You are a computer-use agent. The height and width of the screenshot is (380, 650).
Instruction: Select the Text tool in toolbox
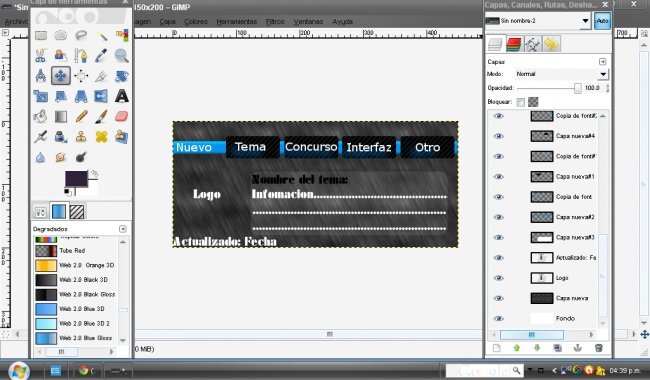click(x=121, y=96)
